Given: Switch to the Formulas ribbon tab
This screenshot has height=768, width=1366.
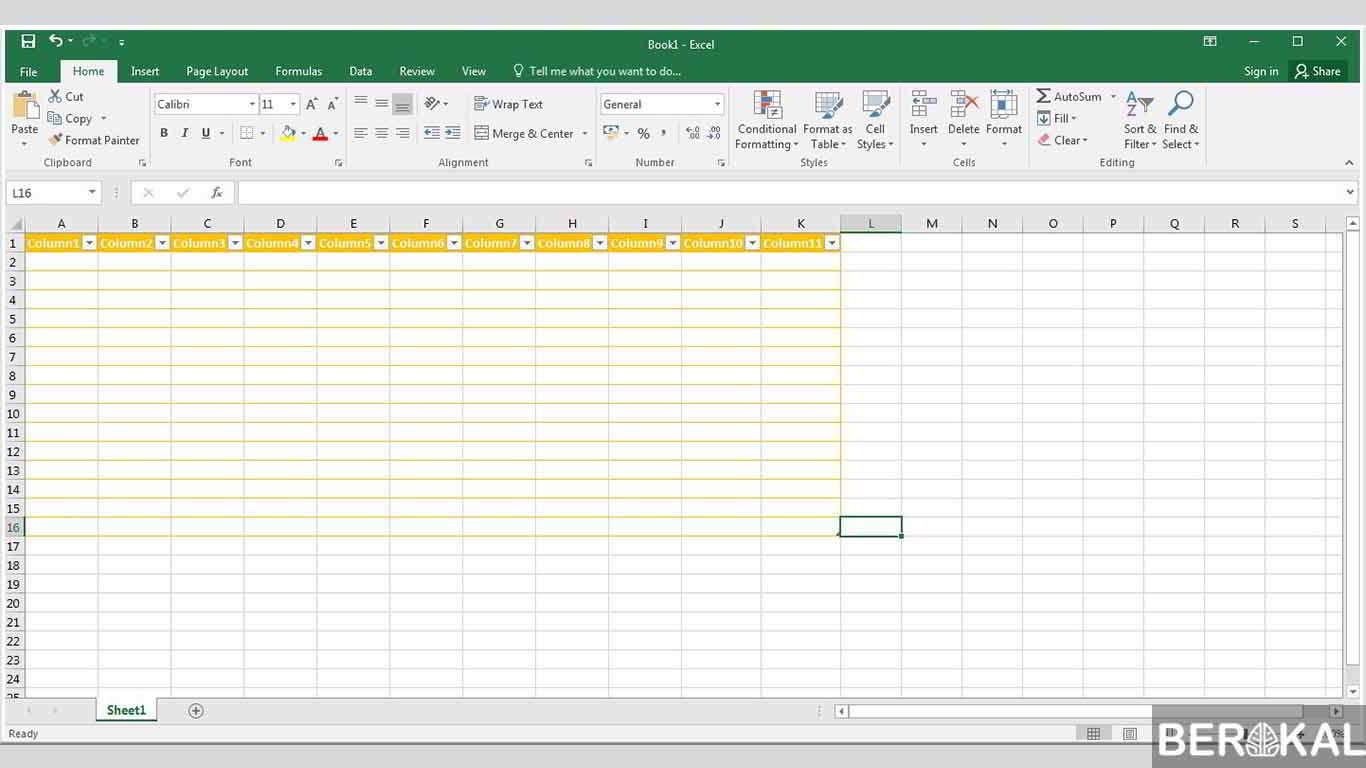Looking at the screenshot, I should coord(298,70).
